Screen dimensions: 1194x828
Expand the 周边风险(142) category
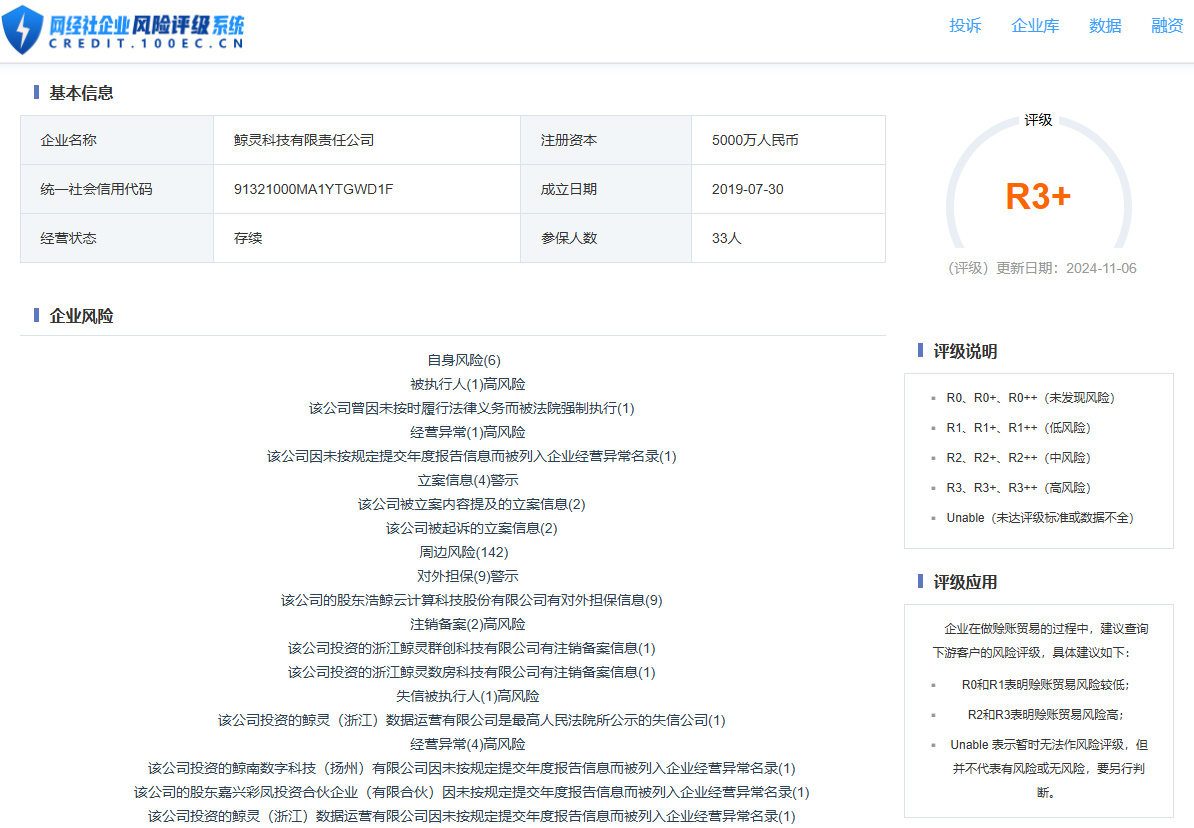[x=464, y=552]
